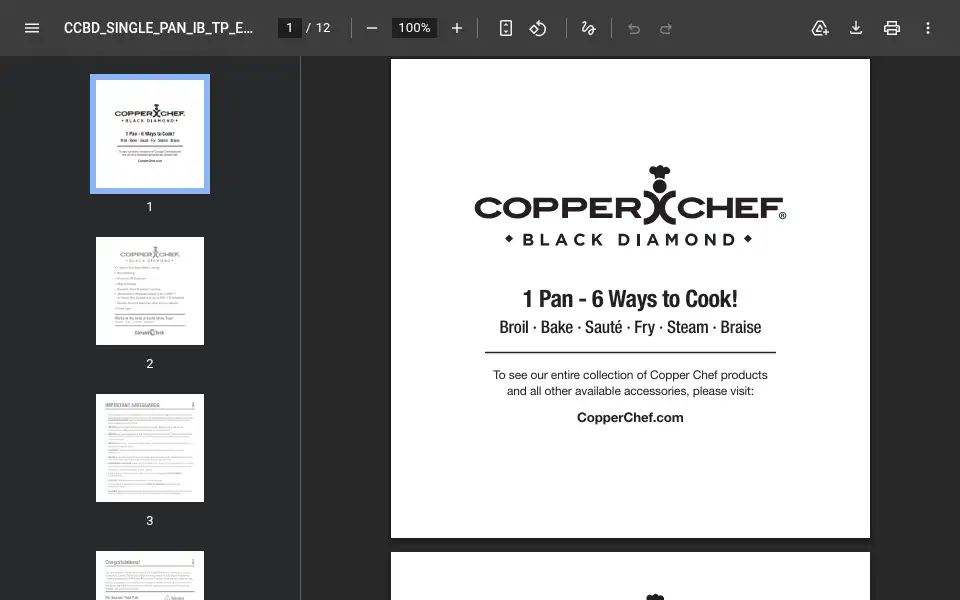Click the thumbnail label number 2
This screenshot has height=600, width=960.
click(x=150, y=364)
